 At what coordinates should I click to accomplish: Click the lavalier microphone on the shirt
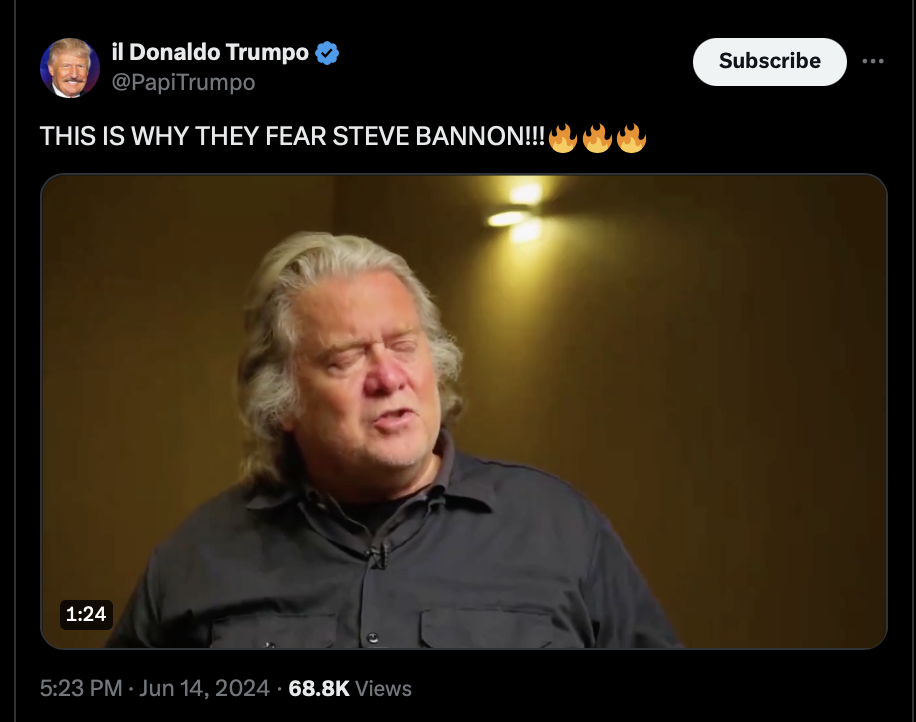click(x=378, y=554)
